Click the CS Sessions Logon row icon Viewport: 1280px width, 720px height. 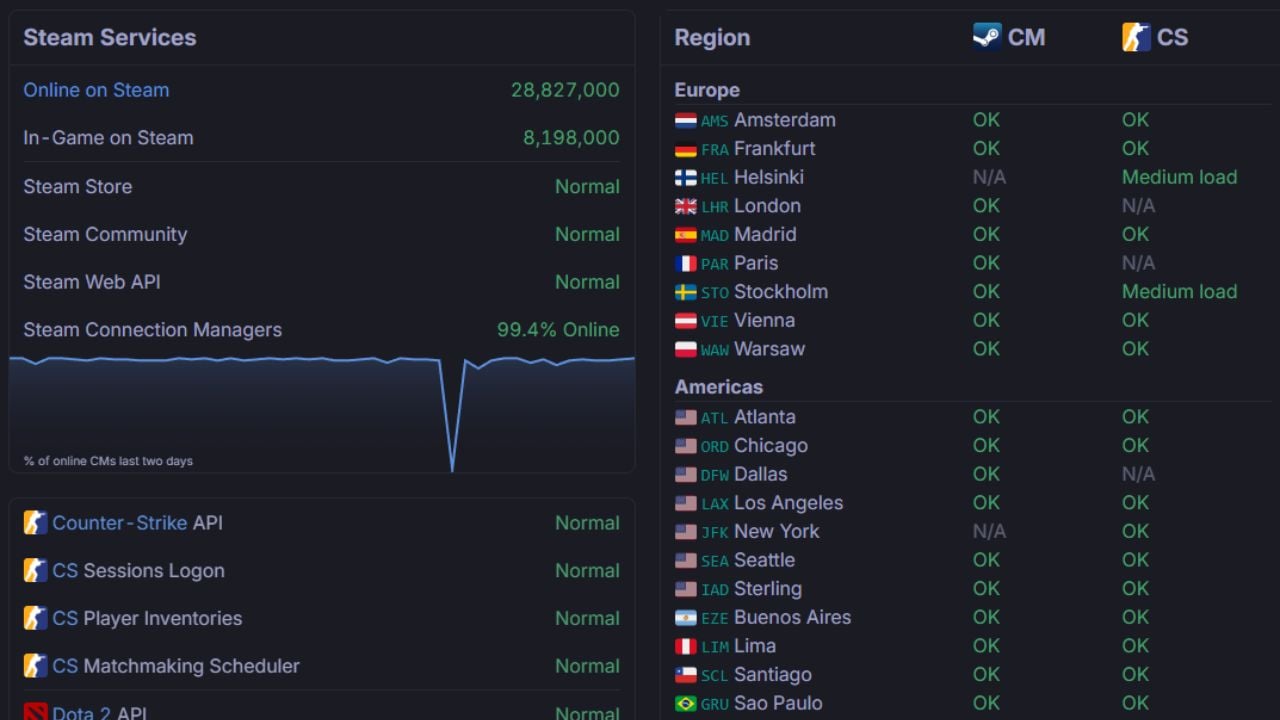(x=35, y=571)
